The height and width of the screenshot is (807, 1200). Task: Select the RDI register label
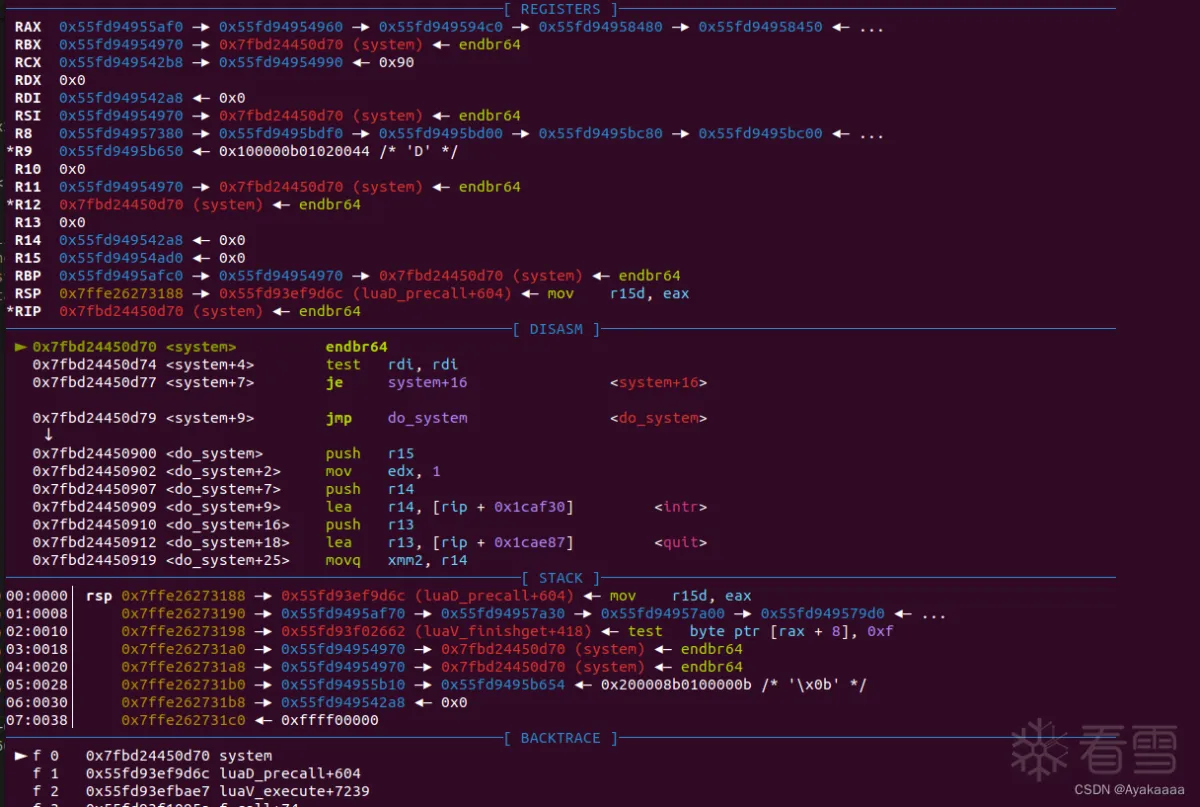point(28,98)
